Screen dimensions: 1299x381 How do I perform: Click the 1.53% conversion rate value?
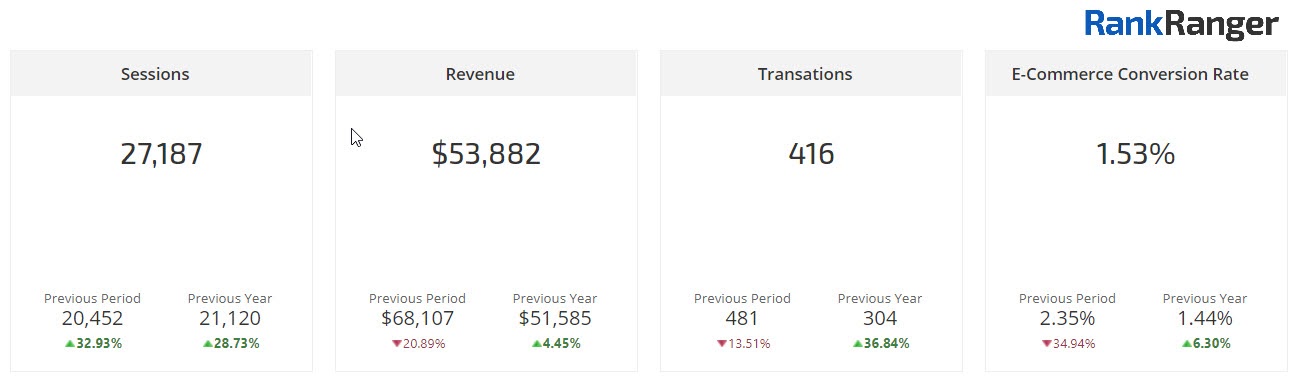pyautogui.click(x=1135, y=154)
